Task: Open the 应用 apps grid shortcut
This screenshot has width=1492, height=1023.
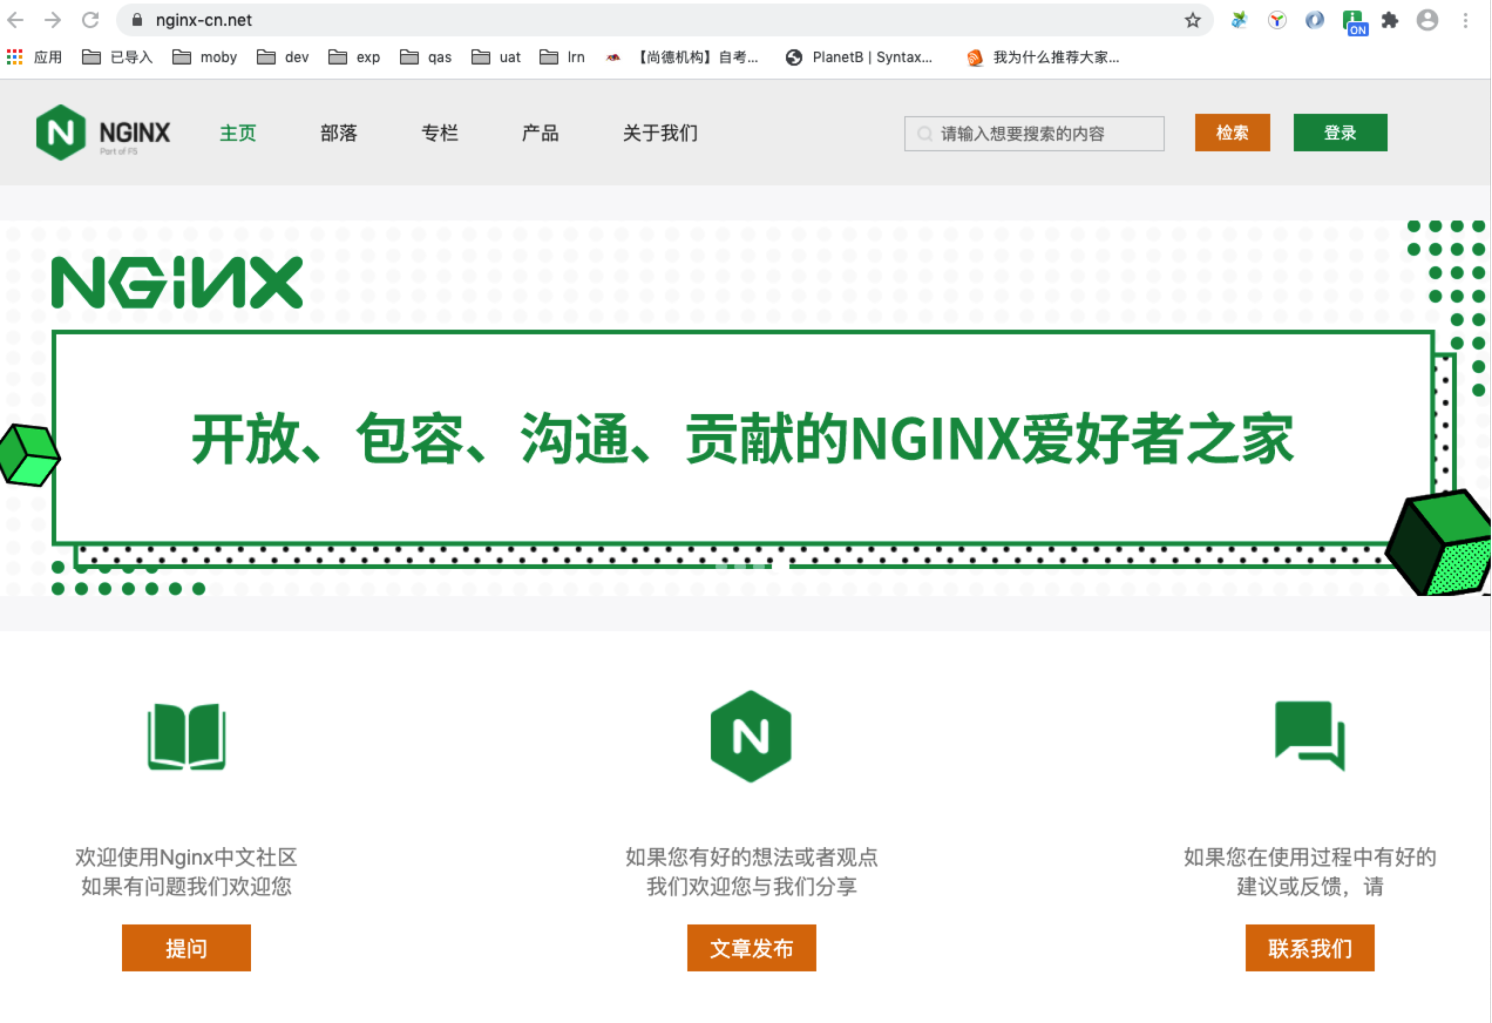Action: click(x=34, y=57)
